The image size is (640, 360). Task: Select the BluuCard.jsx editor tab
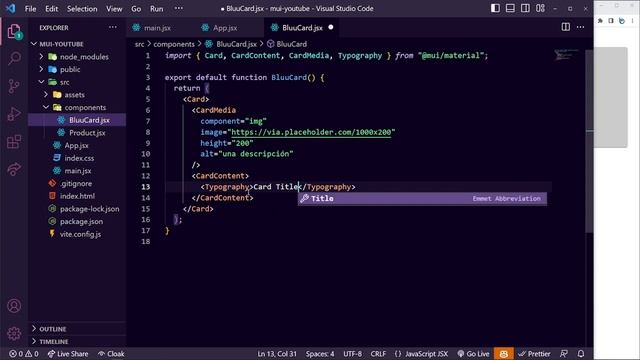302,28
